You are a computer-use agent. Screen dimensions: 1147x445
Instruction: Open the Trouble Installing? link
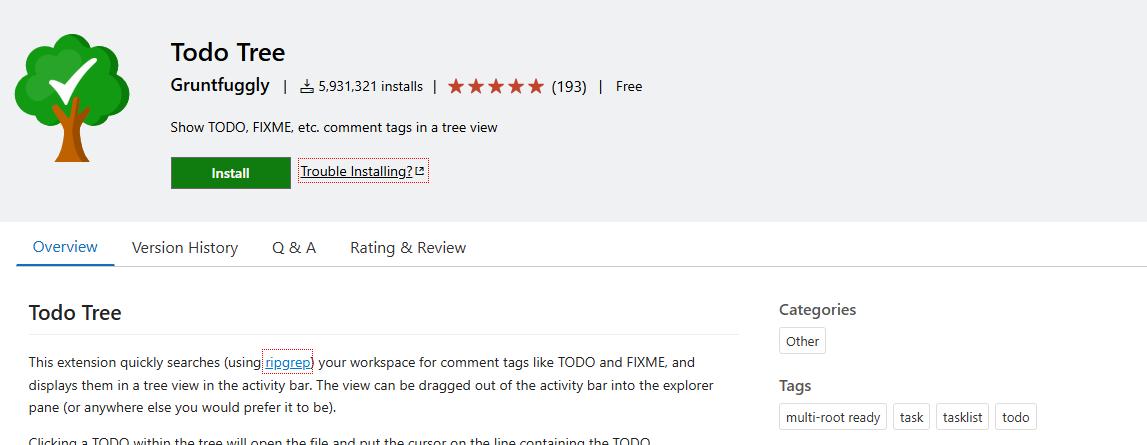[x=363, y=171]
